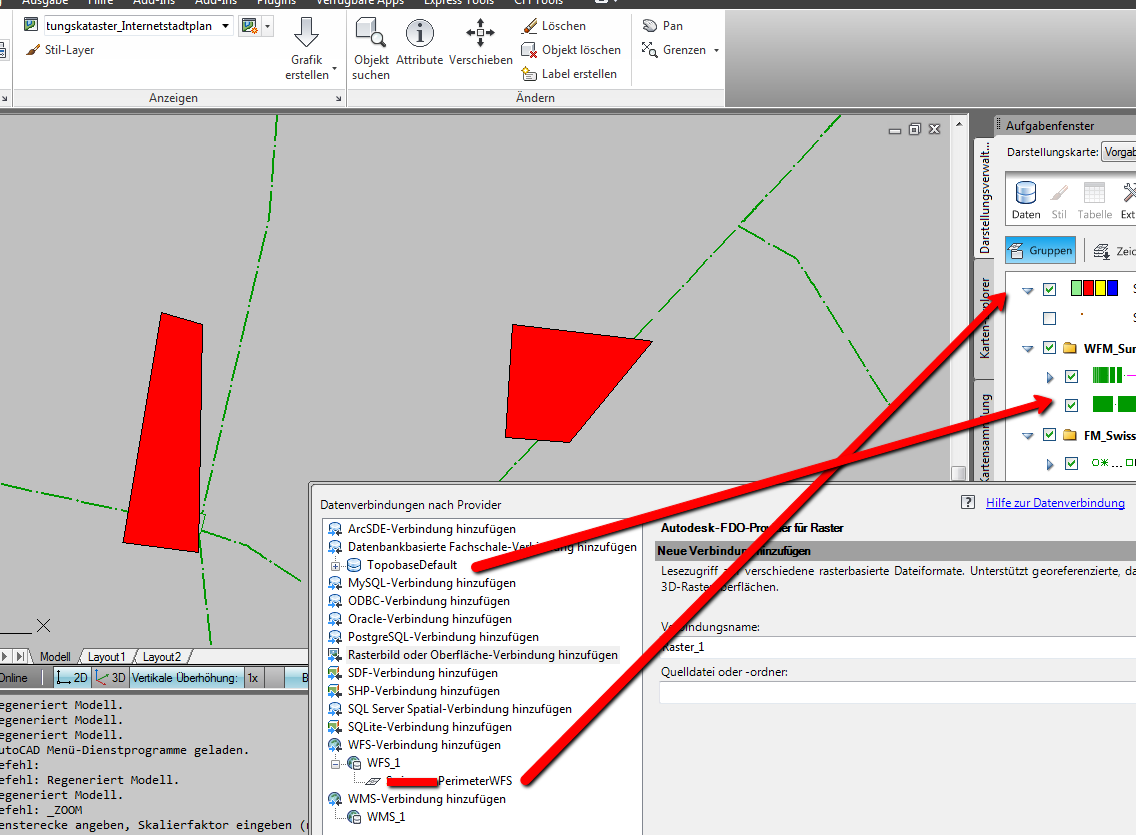The image size is (1136, 835).
Task: Toggle checkbox of green striped layer
Action: coord(1072,377)
